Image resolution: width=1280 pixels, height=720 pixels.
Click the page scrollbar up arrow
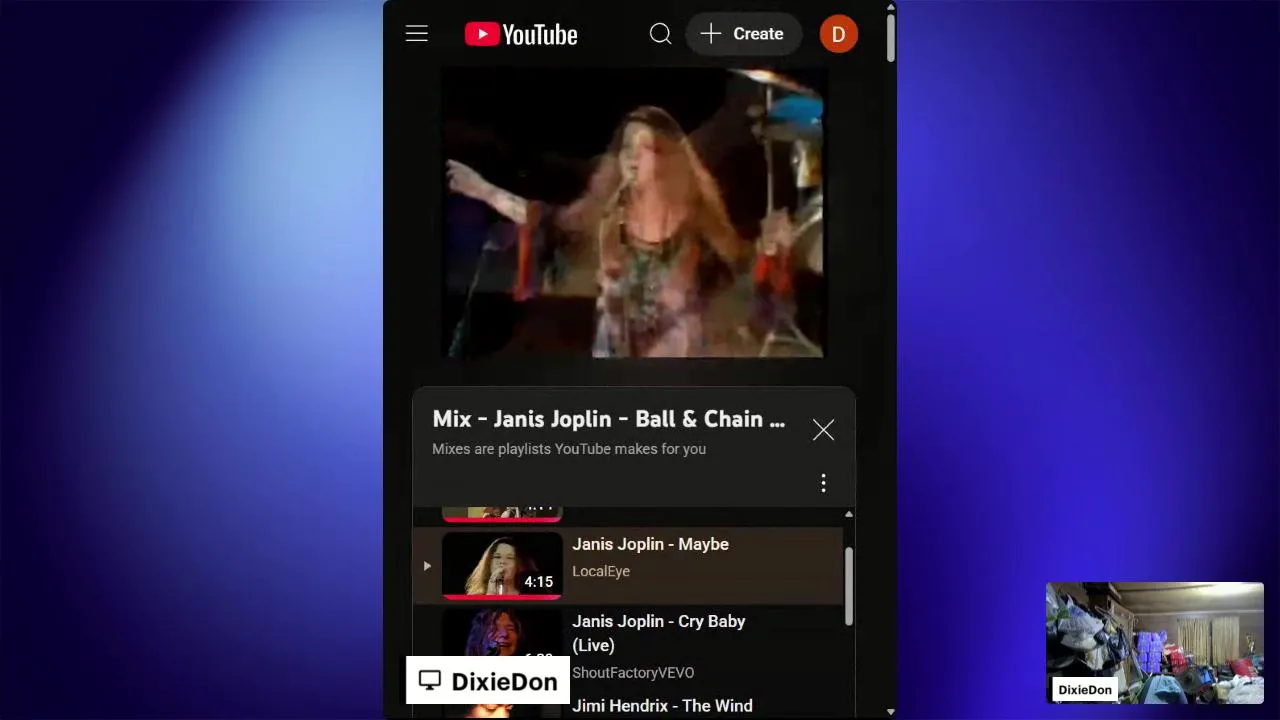[x=891, y=8]
